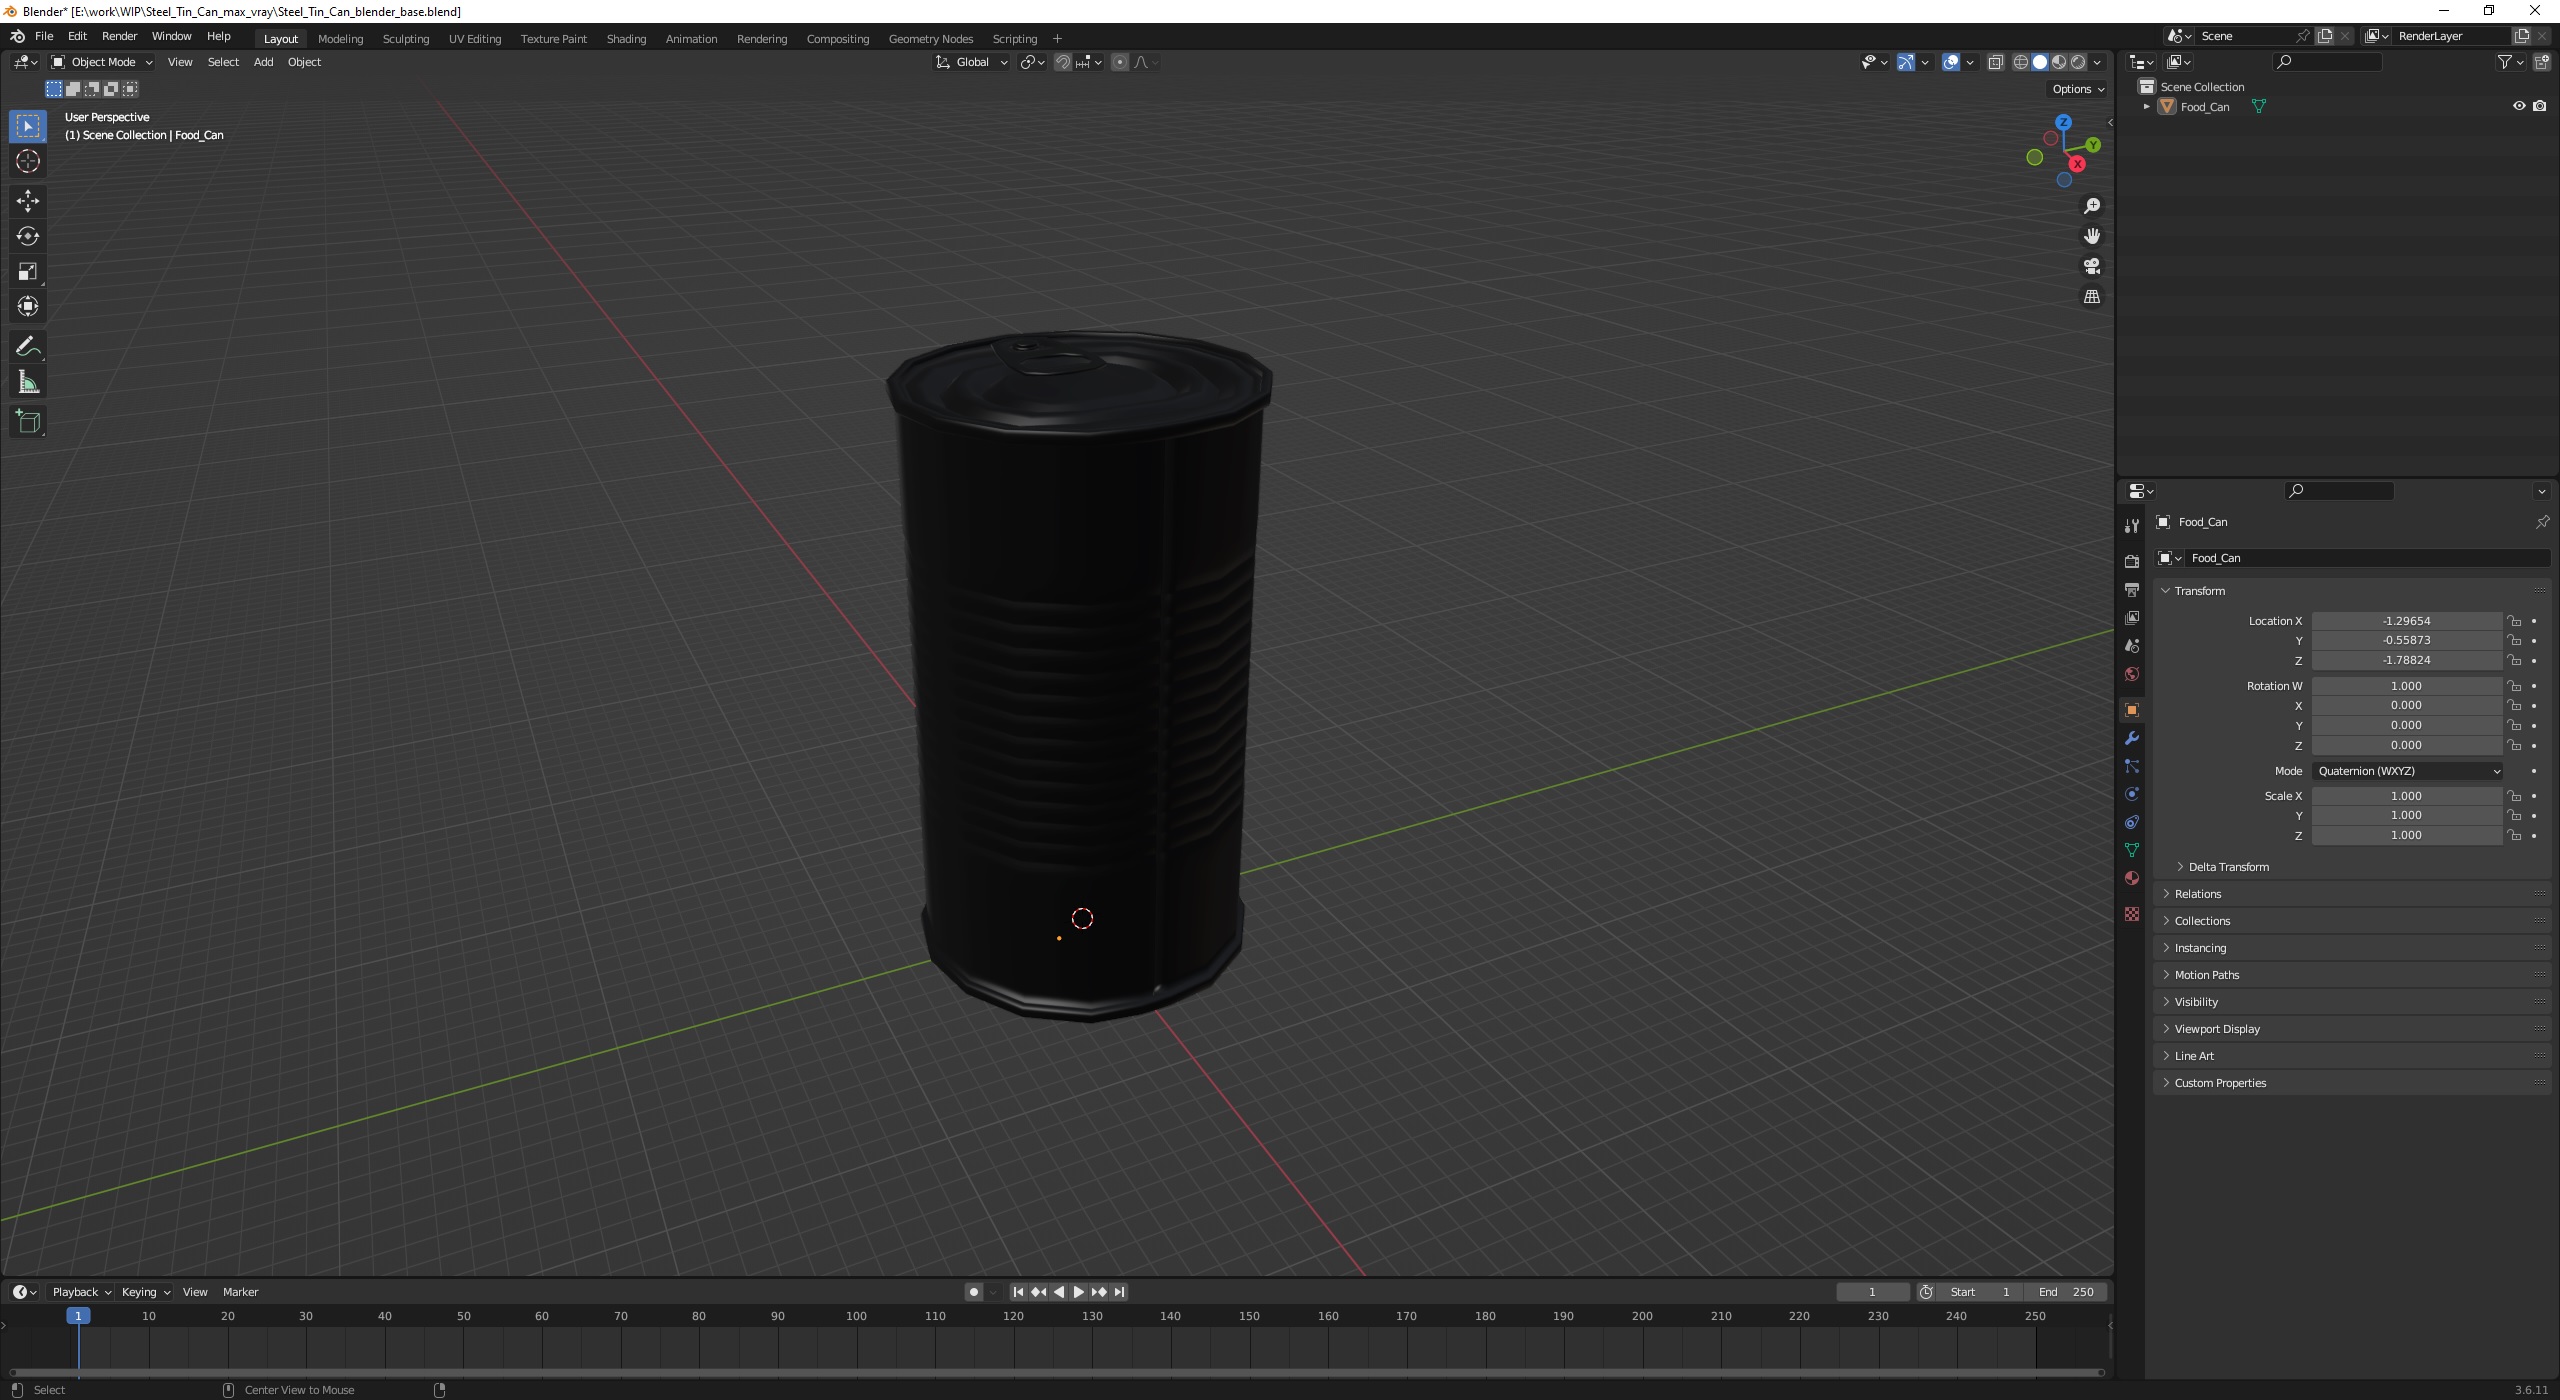Activate the Move tool
The image size is (2560, 1400).
(28, 201)
